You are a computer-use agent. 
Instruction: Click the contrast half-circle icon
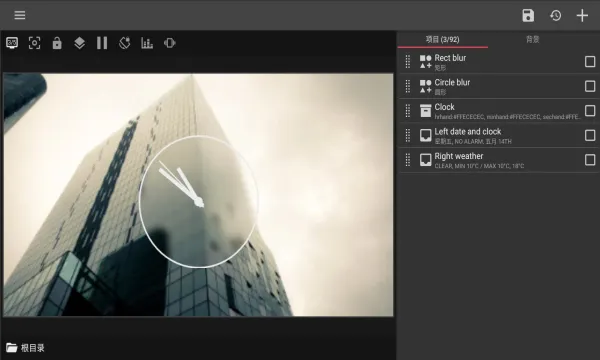tap(170, 43)
